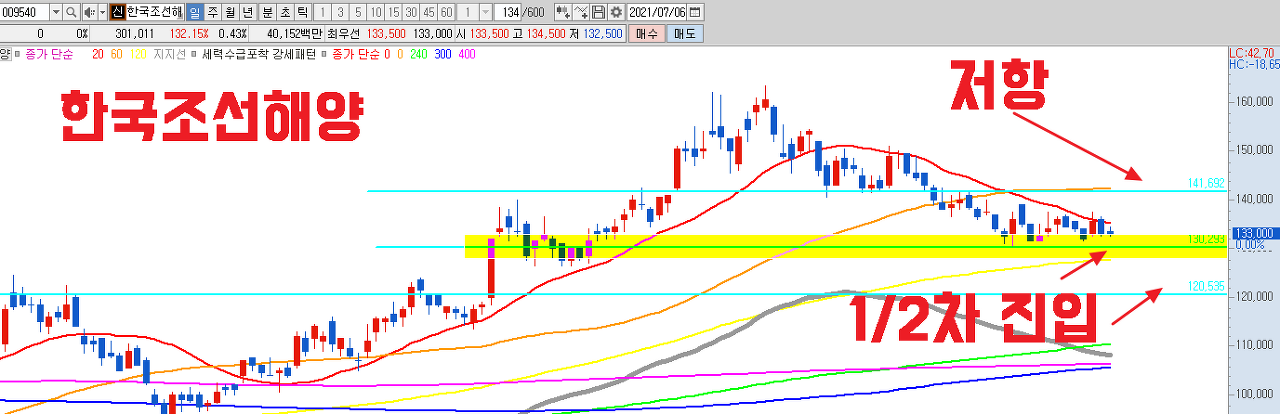This screenshot has height=414, width=1280.
Task: Click the orange 60 moving average label
Action: click(x=116, y=54)
